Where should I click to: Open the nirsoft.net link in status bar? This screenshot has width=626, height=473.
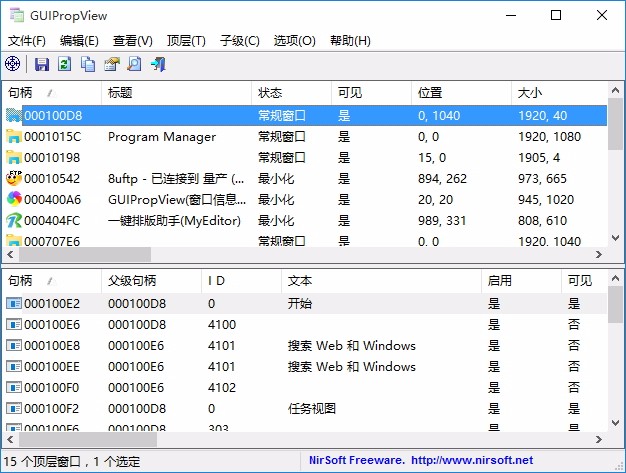coord(472,460)
